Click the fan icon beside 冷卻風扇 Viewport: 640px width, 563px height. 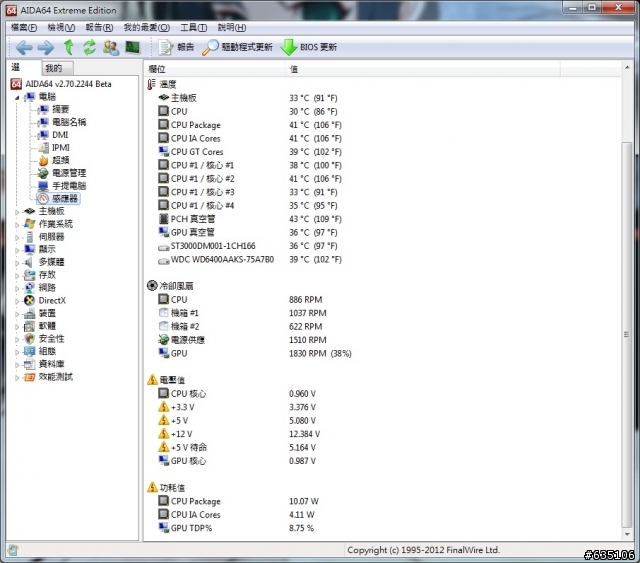pos(152,285)
